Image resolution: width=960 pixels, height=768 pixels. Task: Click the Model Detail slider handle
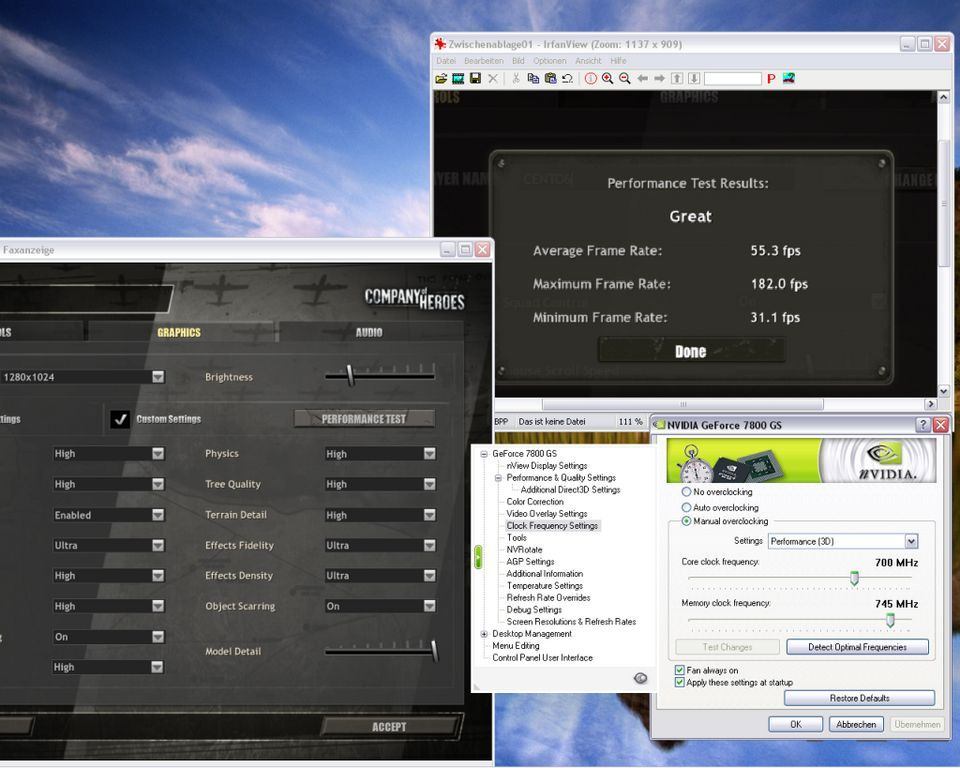(x=434, y=650)
